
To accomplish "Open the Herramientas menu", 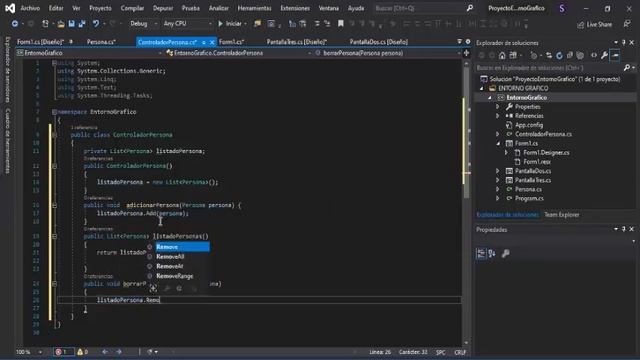I will [254, 8].
